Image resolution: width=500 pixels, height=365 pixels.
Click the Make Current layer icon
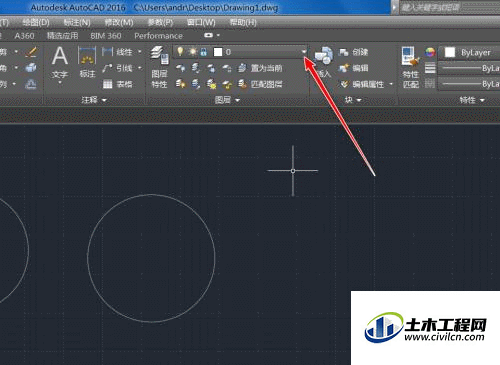242,68
